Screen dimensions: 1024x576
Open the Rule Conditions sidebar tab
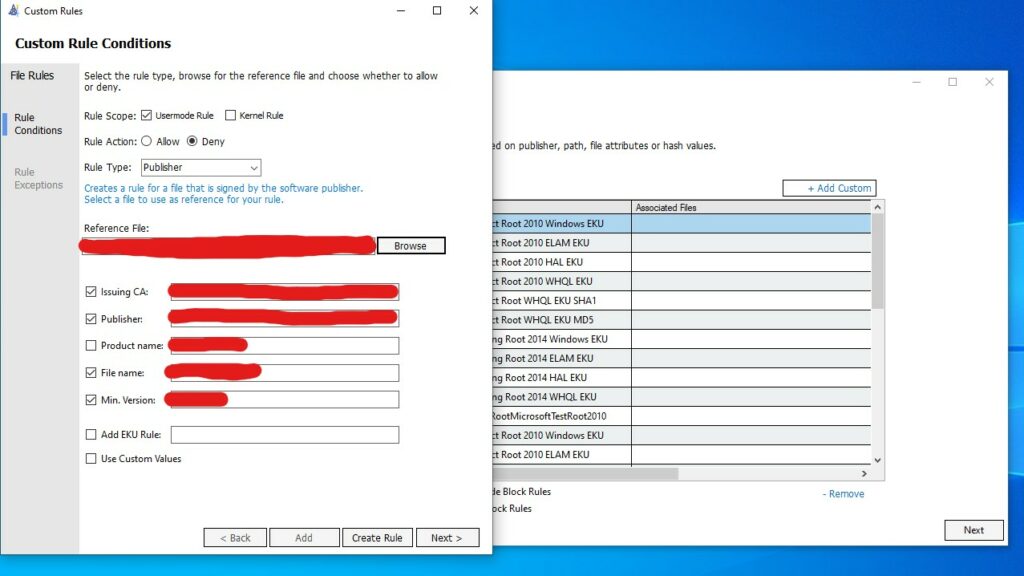click(x=38, y=124)
